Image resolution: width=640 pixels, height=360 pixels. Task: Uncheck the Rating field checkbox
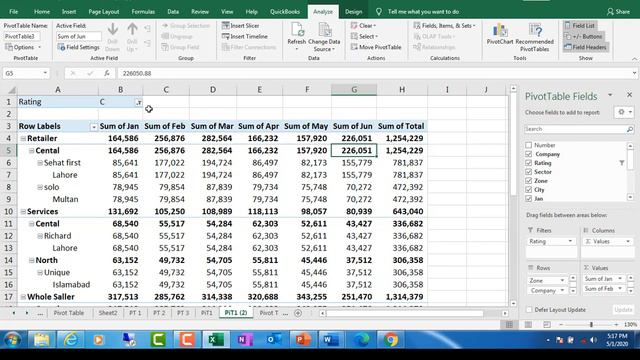[529, 163]
